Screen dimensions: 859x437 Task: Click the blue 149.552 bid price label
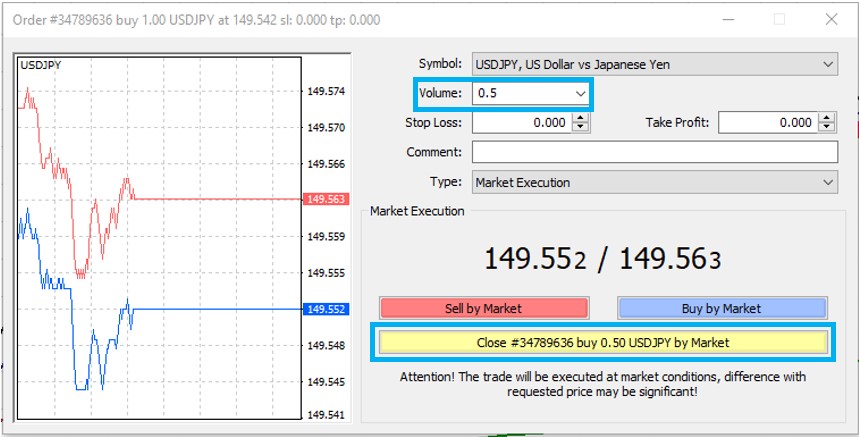327,309
